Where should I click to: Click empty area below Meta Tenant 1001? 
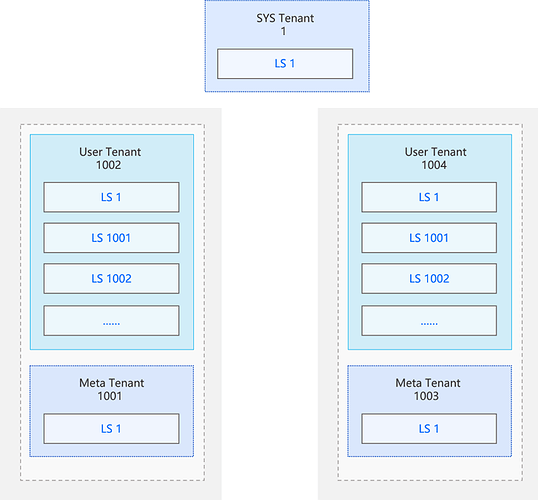tap(112, 468)
